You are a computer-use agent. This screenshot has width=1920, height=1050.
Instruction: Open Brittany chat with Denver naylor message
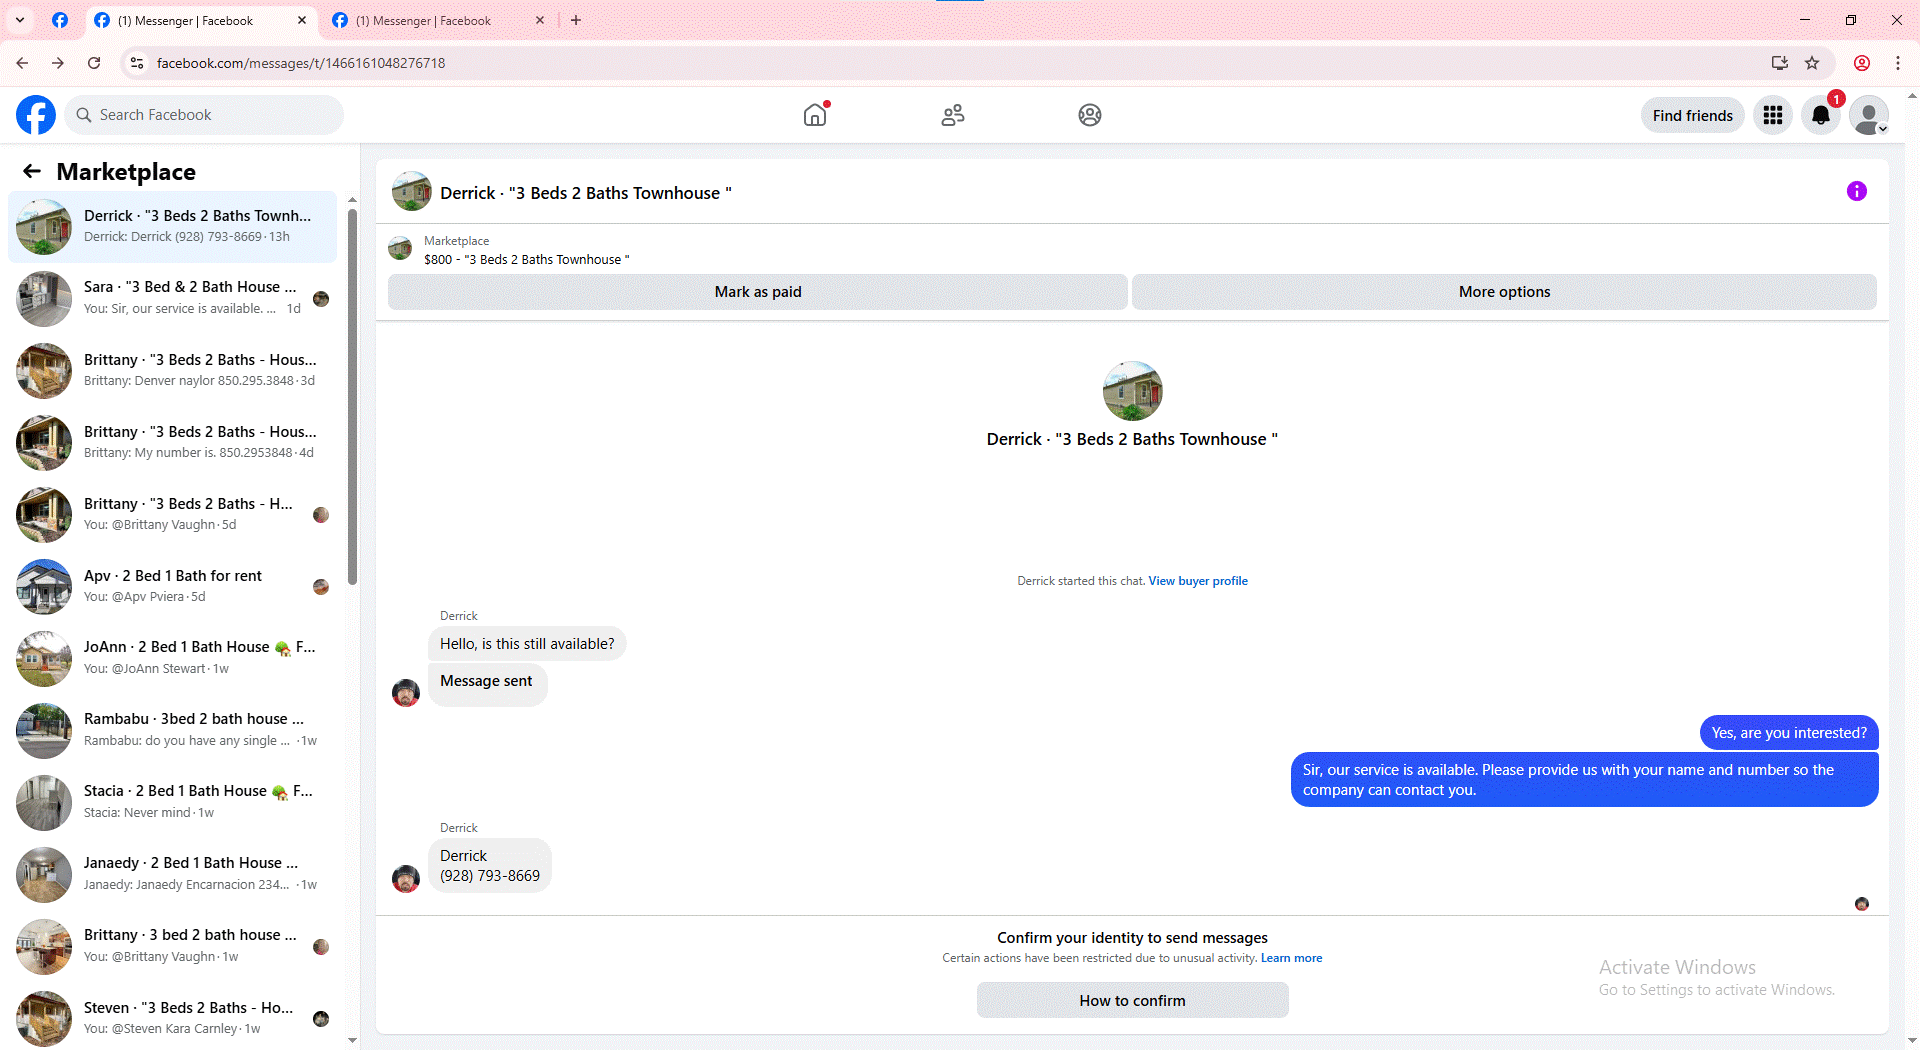pos(172,371)
